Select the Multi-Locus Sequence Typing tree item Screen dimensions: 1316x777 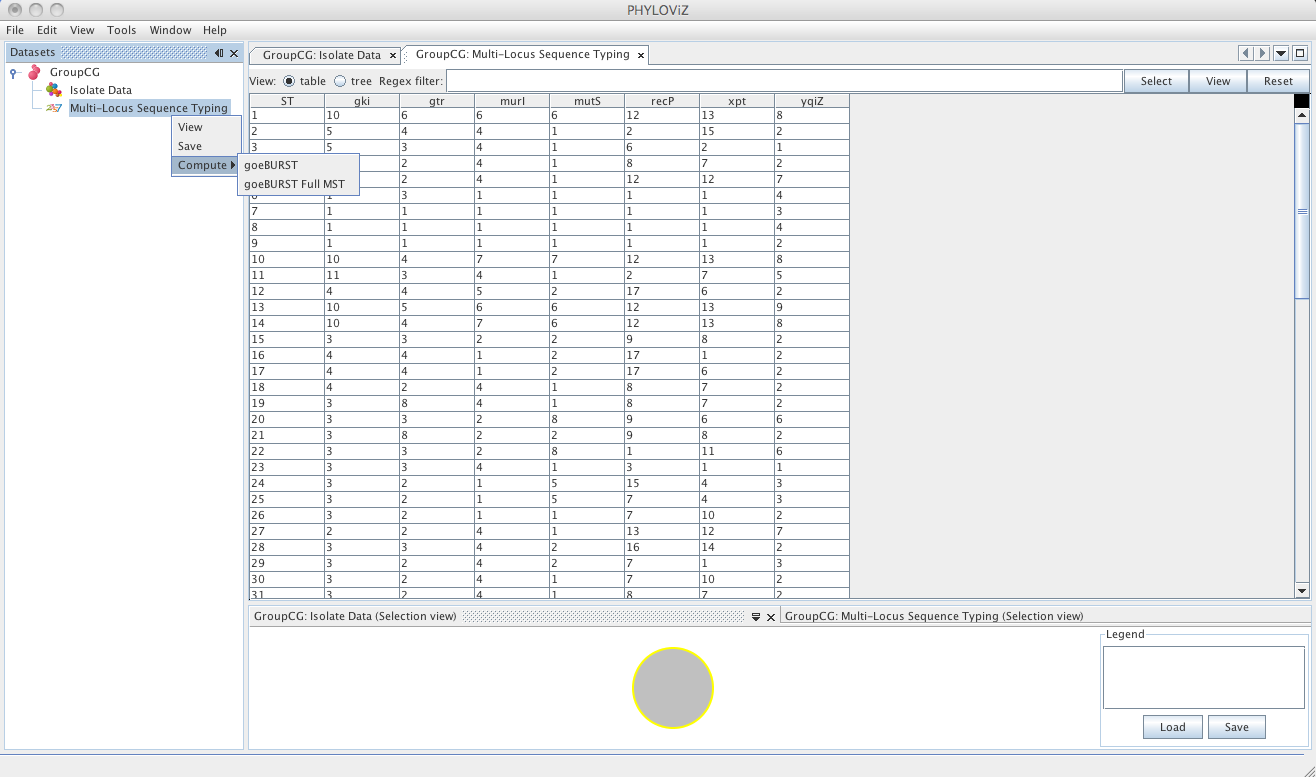coord(149,108)
